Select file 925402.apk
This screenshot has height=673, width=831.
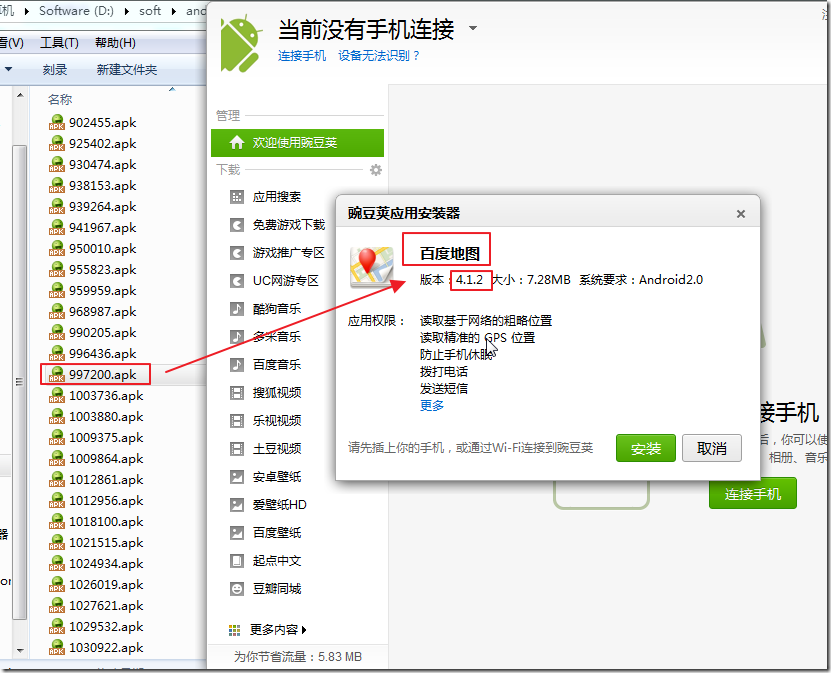pos(102,144)
